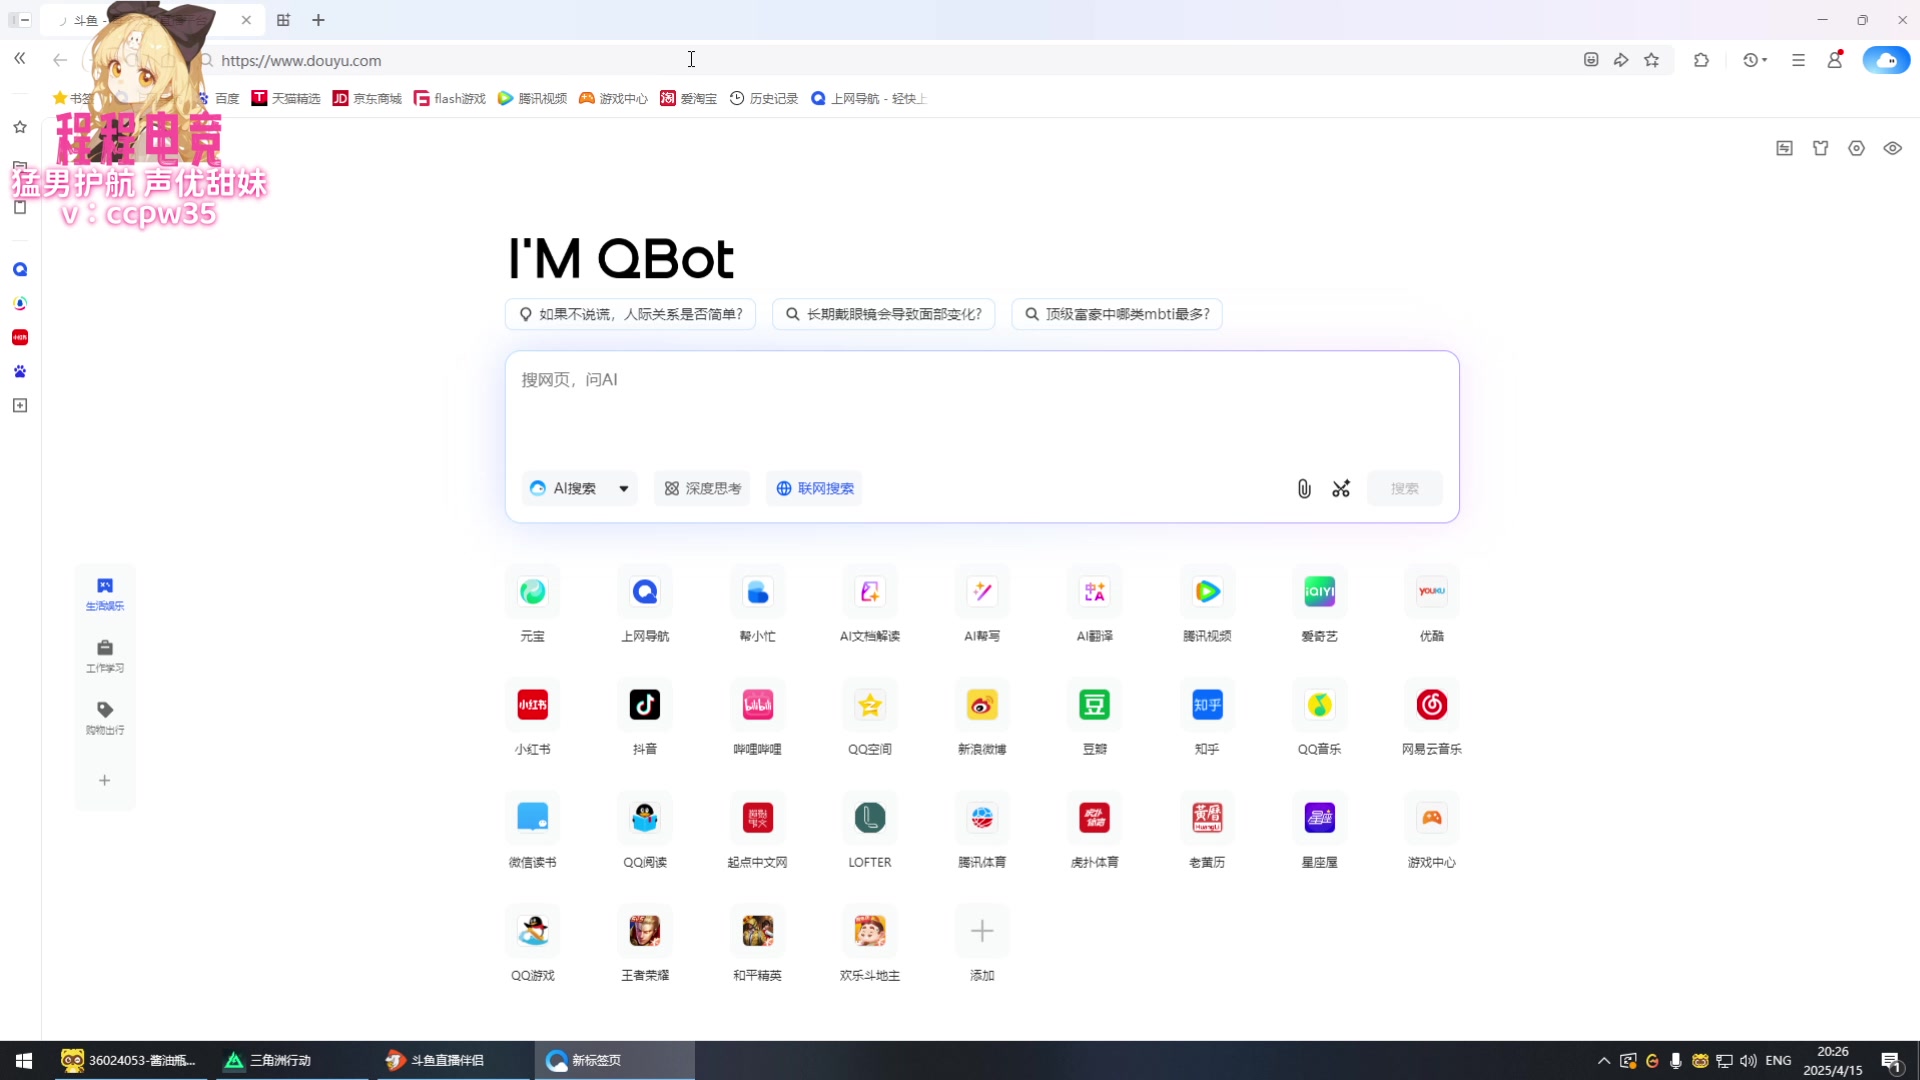Image resolution: width=1920 pixels, height=1080 pixels.
Task: Open the 新浪微博 shortcut
Action: (982, 705)
